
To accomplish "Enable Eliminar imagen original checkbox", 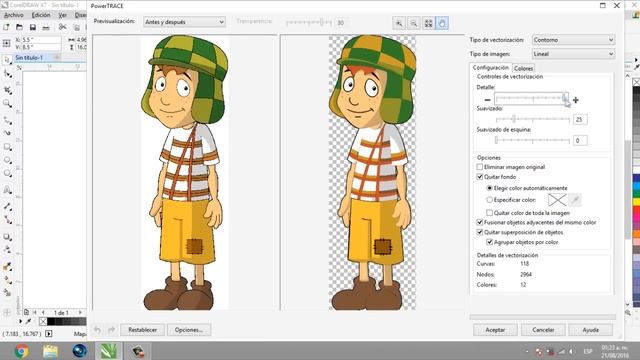I will [x=480, y=167].
